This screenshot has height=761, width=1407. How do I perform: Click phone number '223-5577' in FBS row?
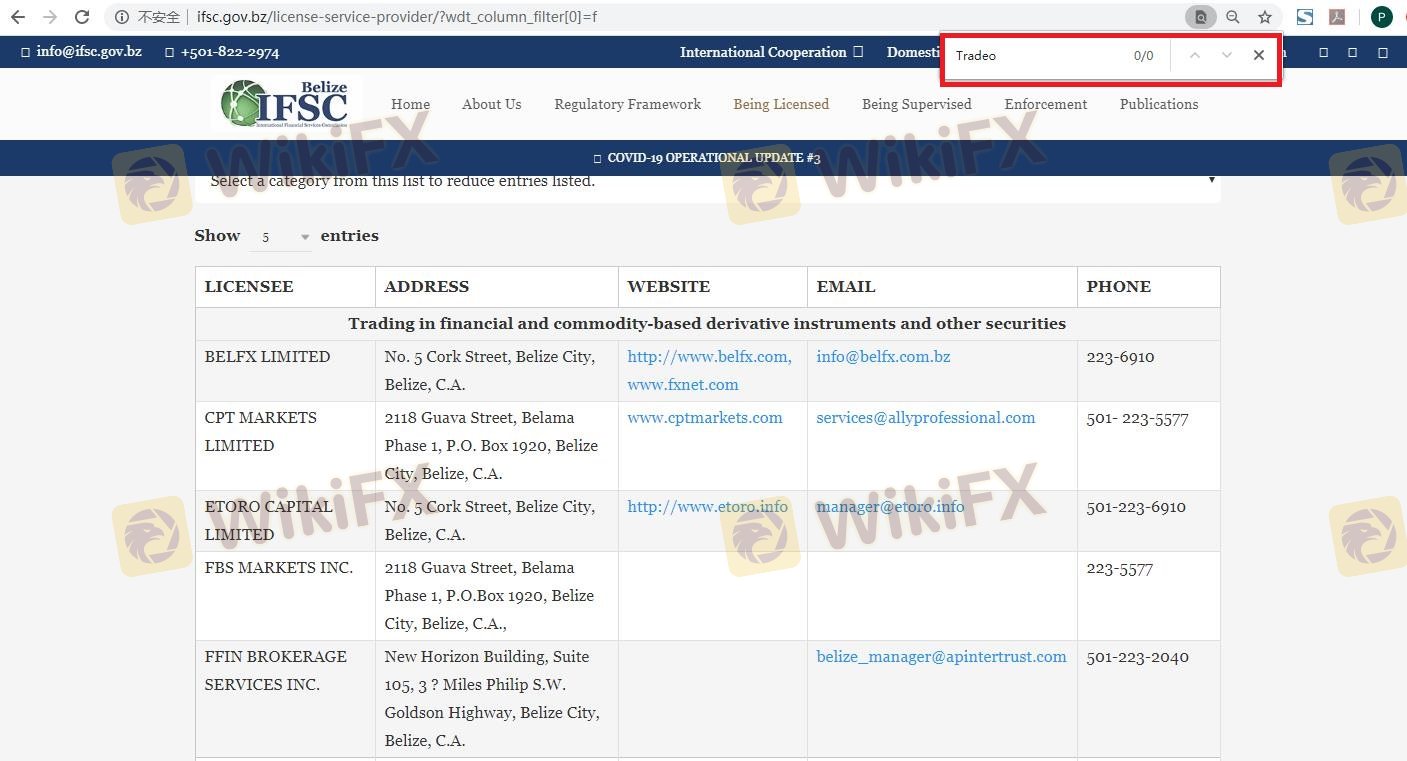tap(1120, 569)
